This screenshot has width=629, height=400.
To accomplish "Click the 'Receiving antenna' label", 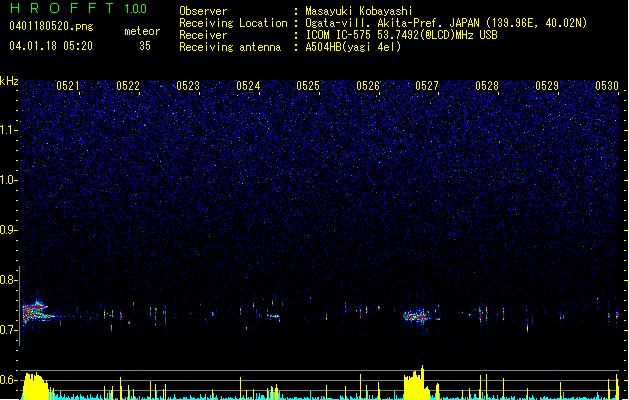I will [230, 47].
